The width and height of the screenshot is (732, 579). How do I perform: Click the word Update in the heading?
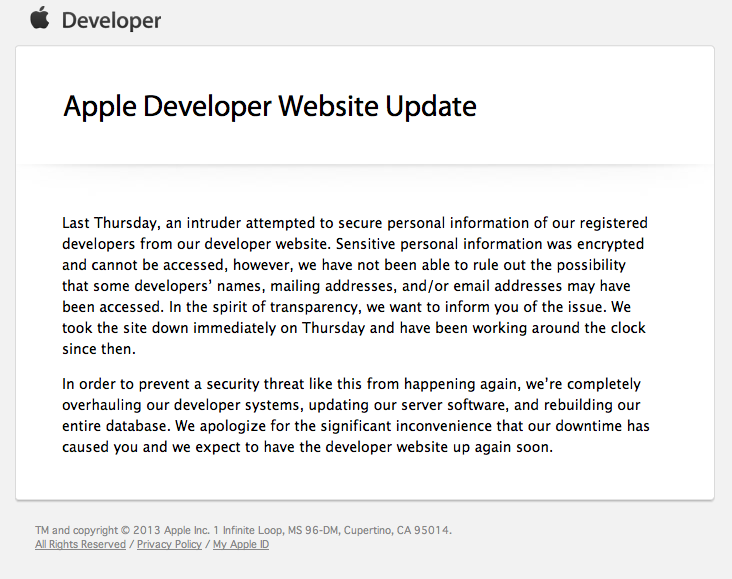coord(430,106)
